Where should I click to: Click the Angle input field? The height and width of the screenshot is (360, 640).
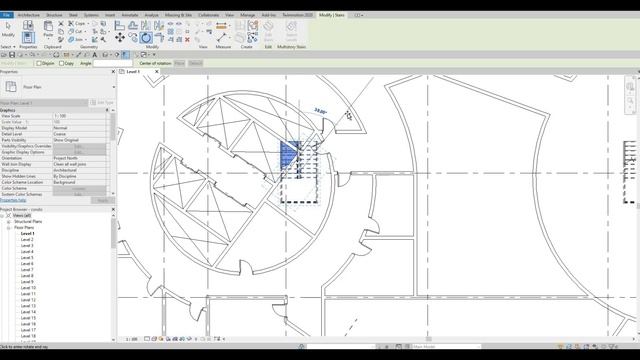113,64
